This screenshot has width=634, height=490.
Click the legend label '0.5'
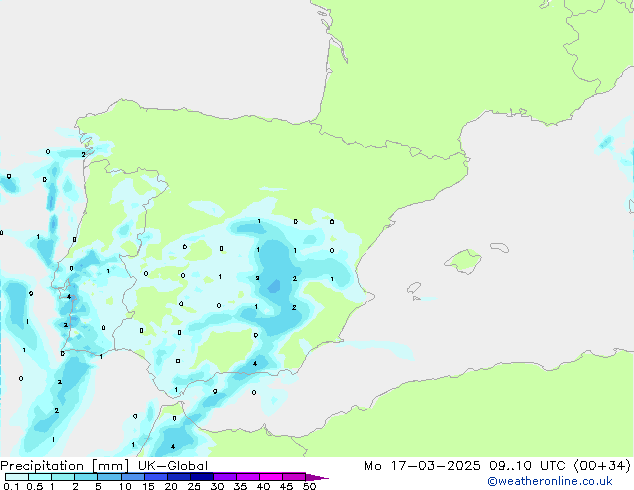point(35,486)
